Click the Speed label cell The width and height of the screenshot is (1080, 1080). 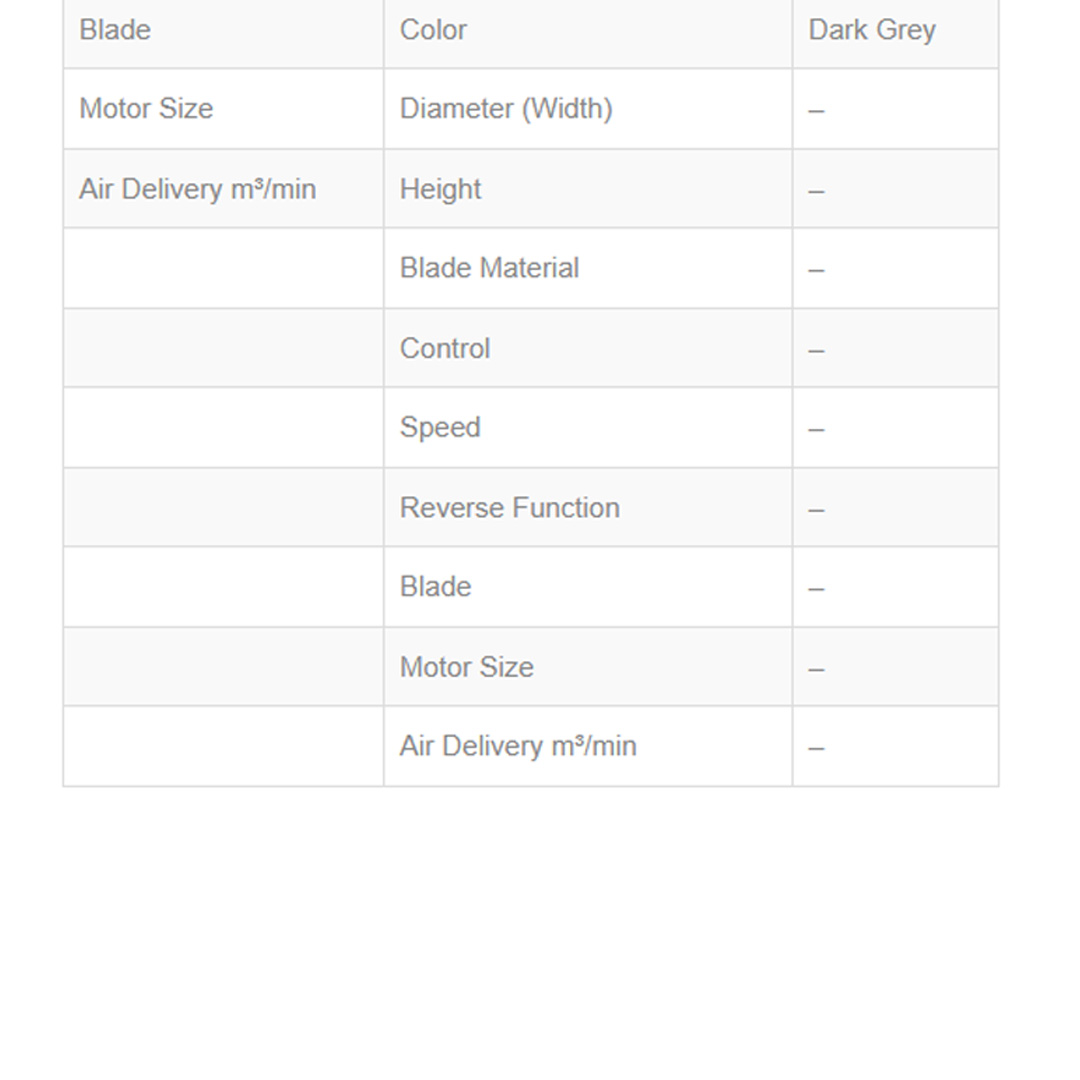(440, 427)
